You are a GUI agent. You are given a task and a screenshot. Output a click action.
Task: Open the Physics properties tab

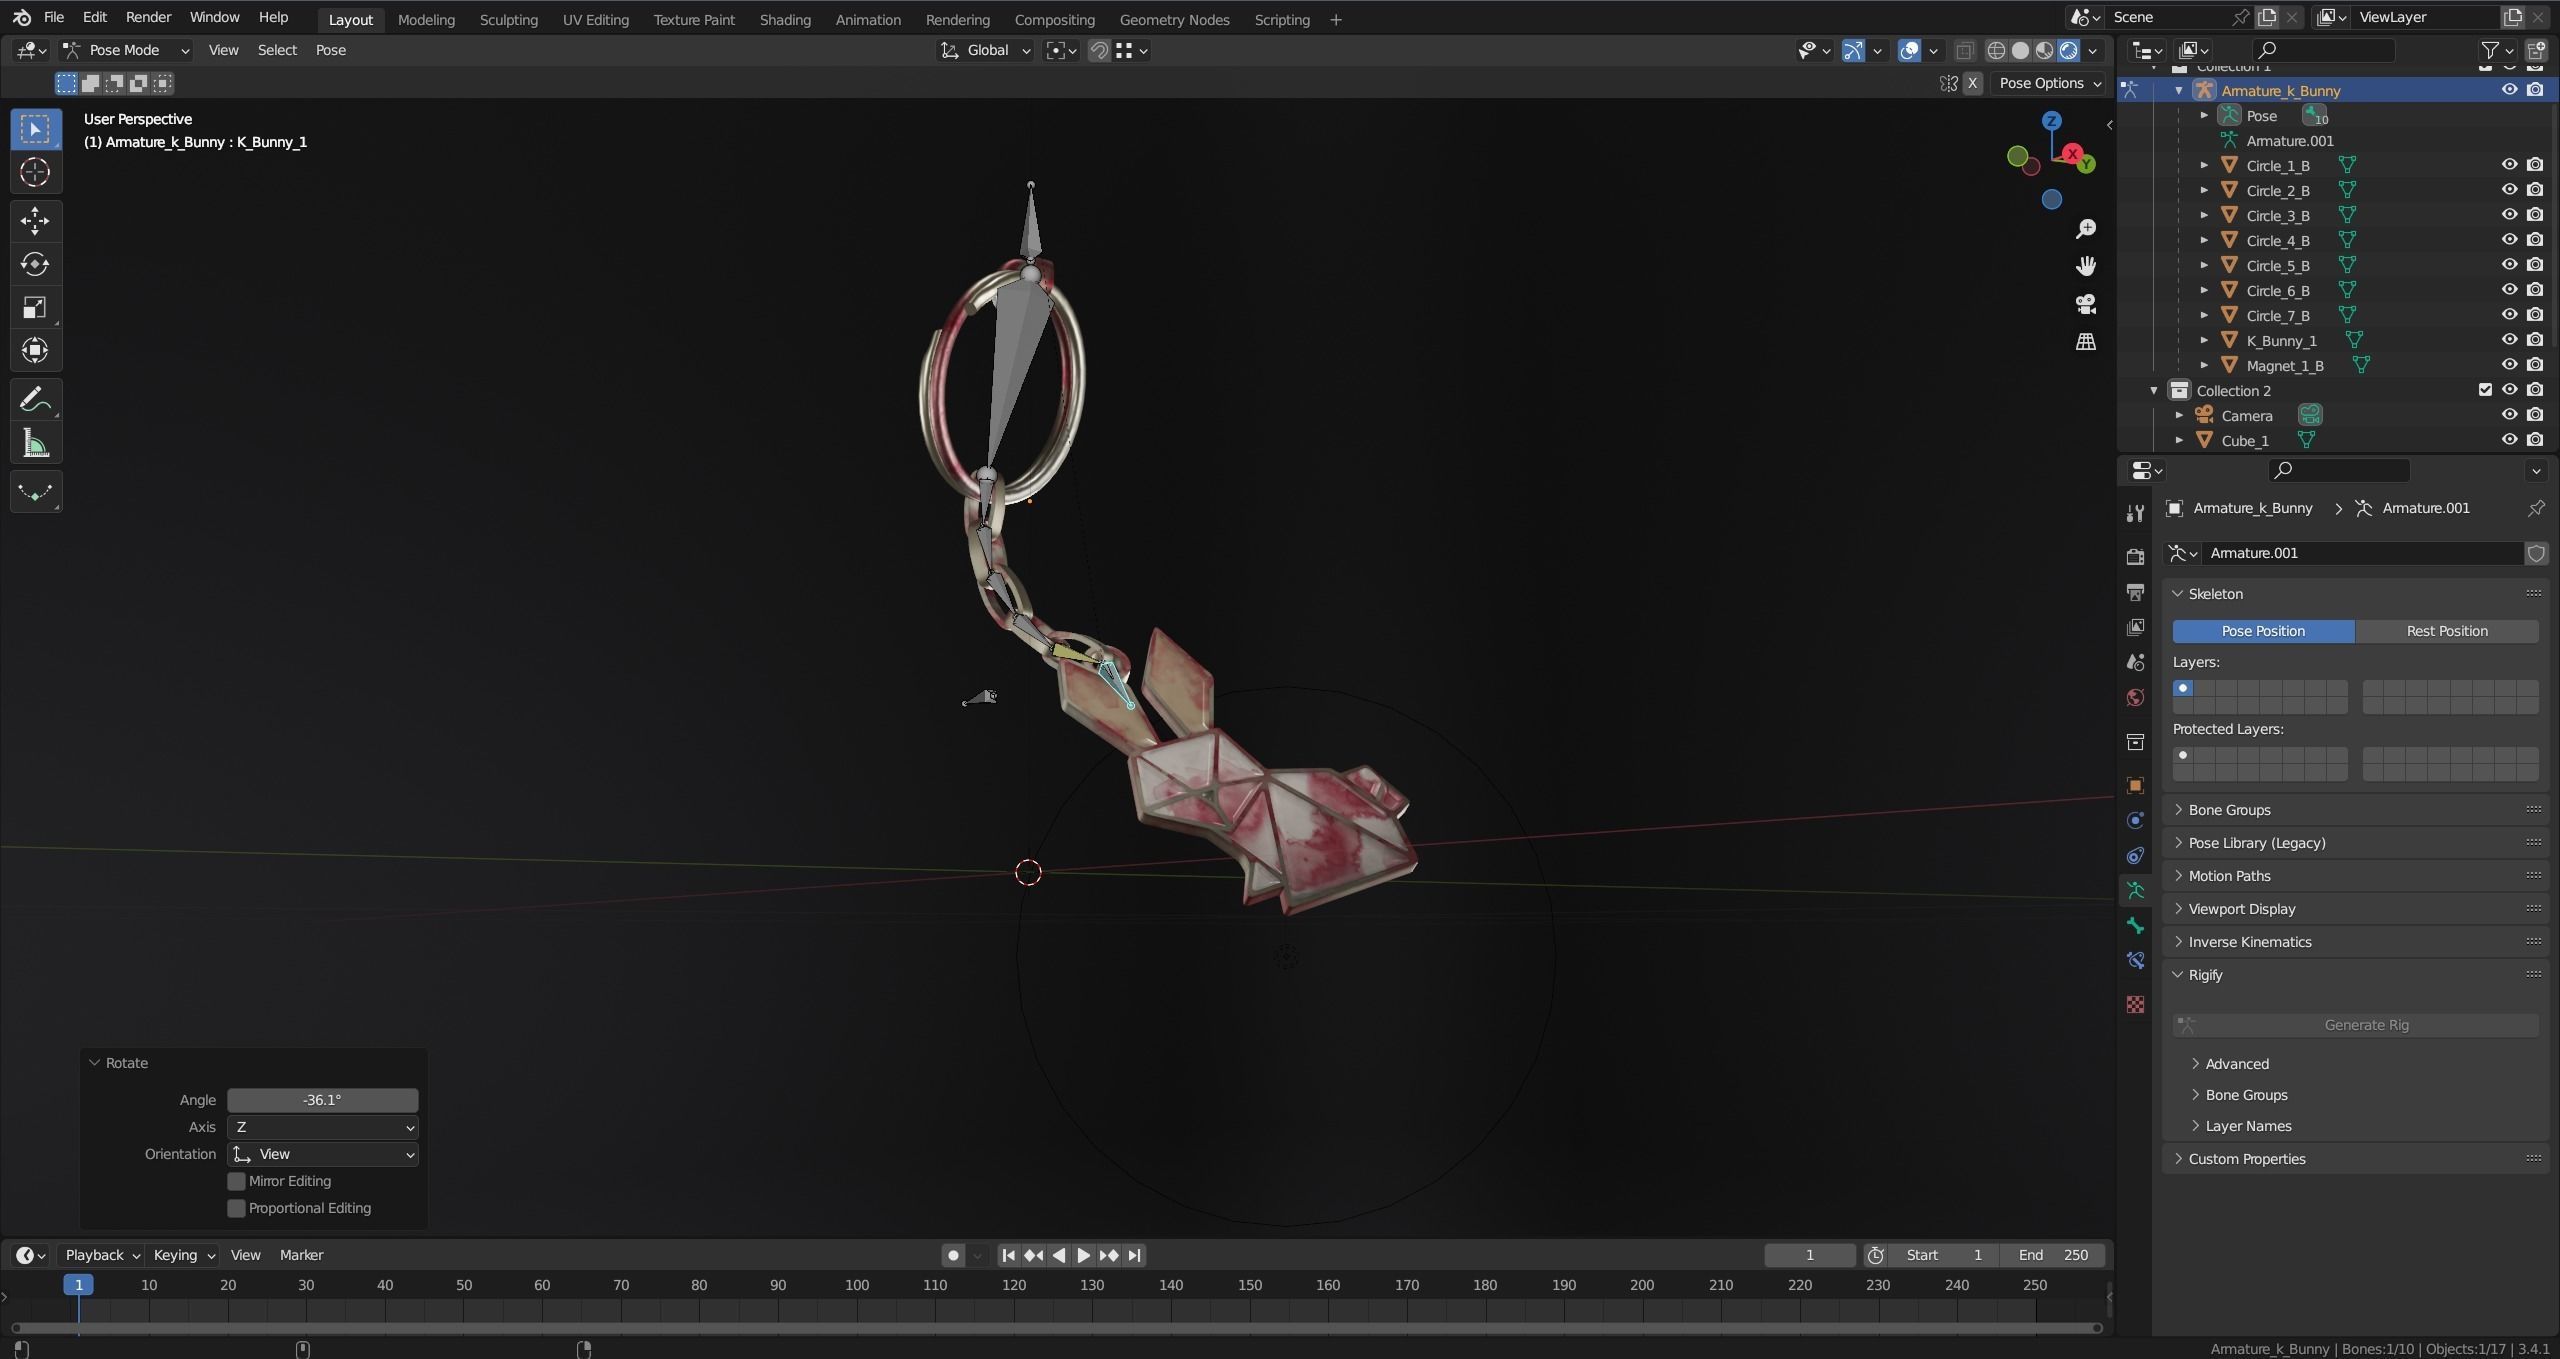[x=2135, y=821]
